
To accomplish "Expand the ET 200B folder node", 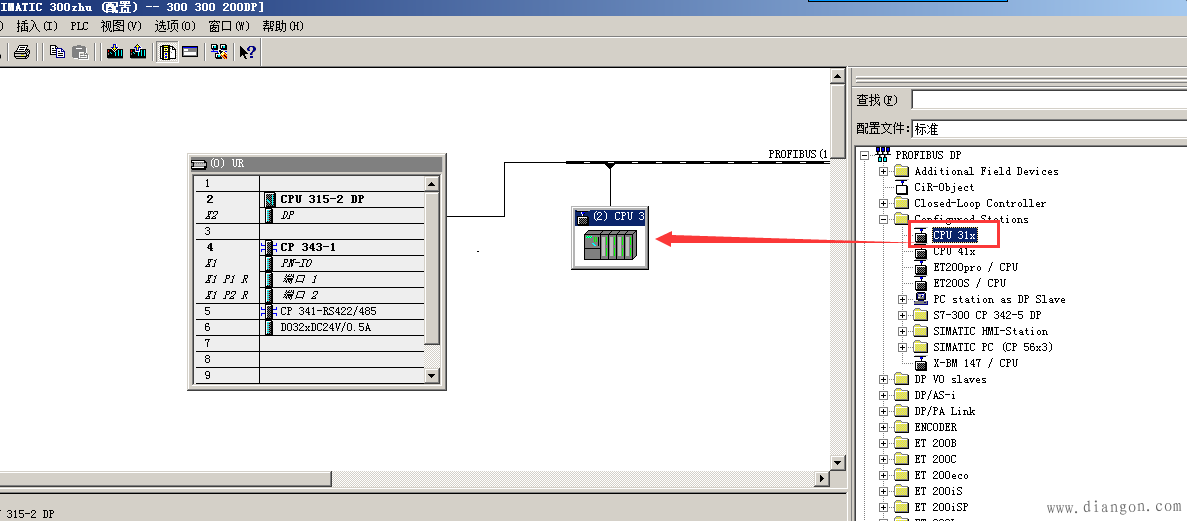I will coord(884,443).
